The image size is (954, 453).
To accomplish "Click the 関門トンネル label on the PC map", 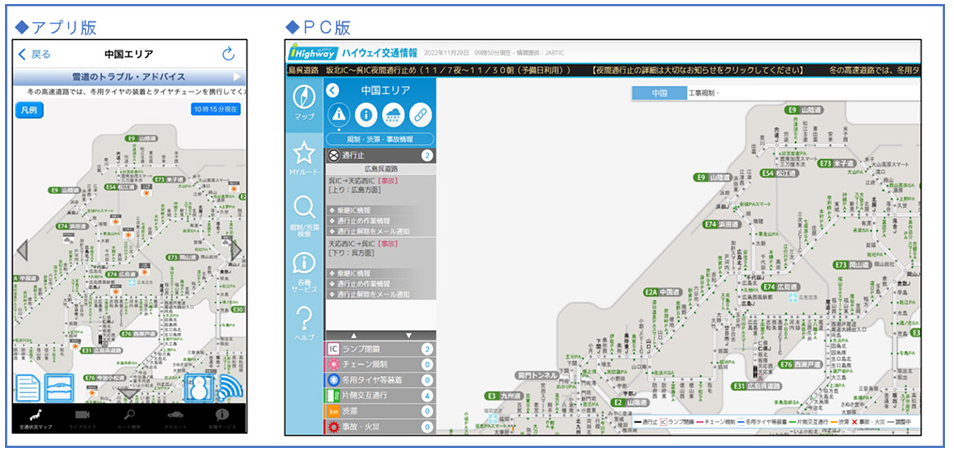I will pos(535,375).
